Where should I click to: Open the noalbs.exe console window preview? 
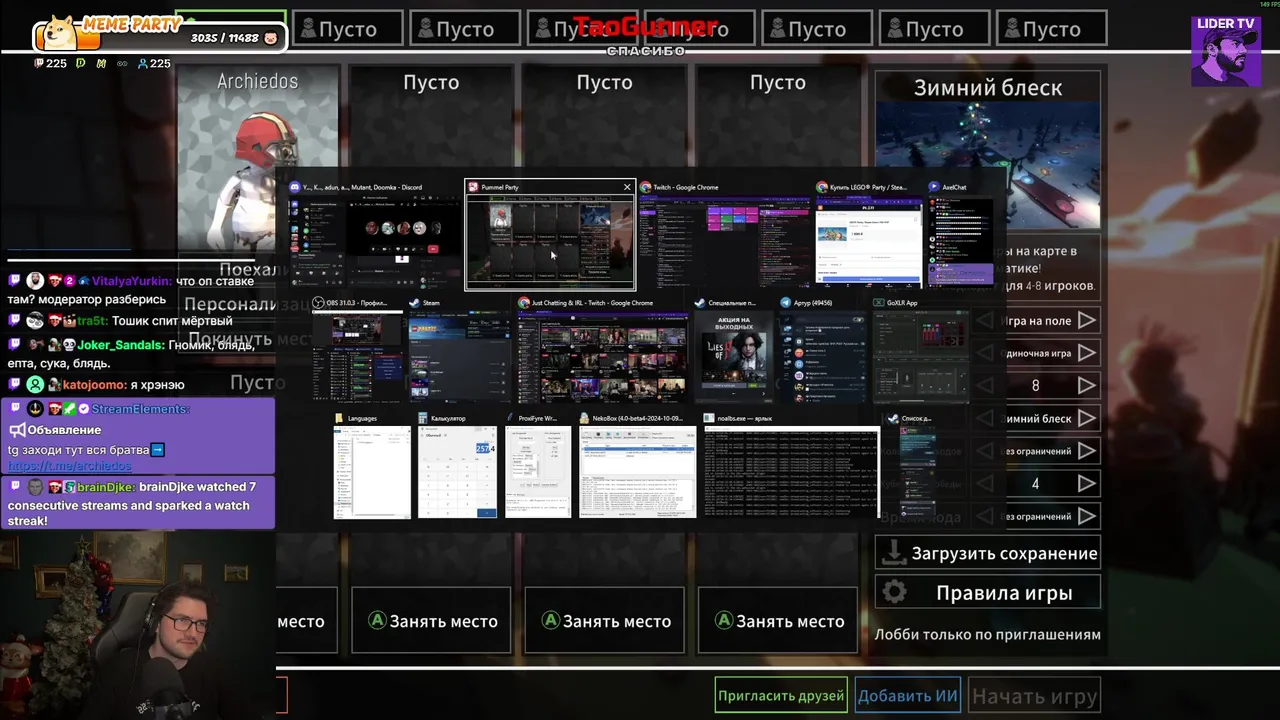[x=791, y=472]
